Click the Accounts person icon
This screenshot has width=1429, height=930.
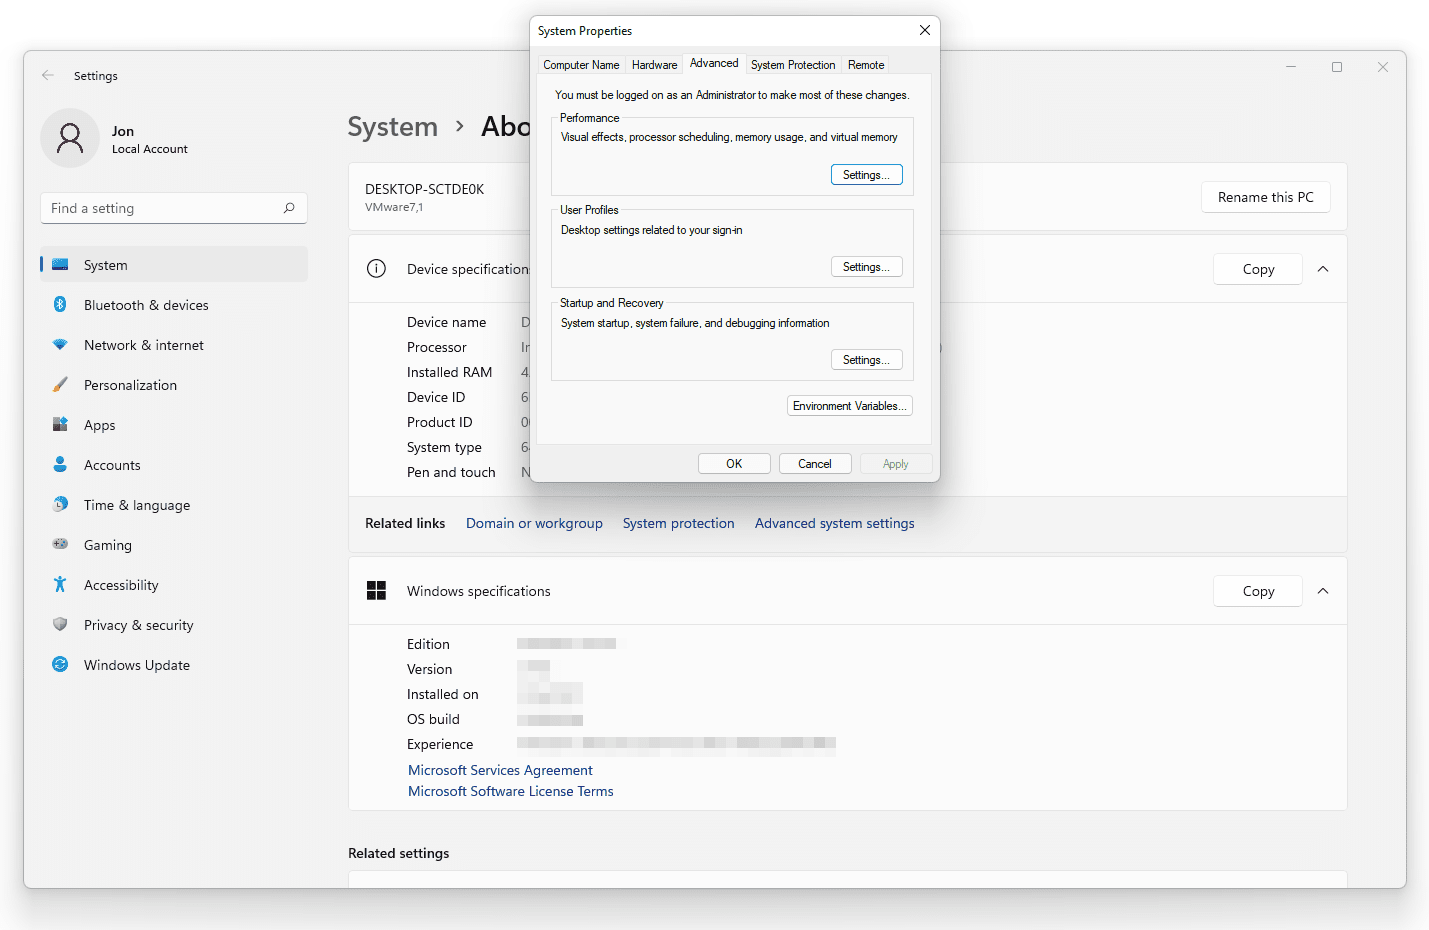pyautogui.click(x=60, y=464)
